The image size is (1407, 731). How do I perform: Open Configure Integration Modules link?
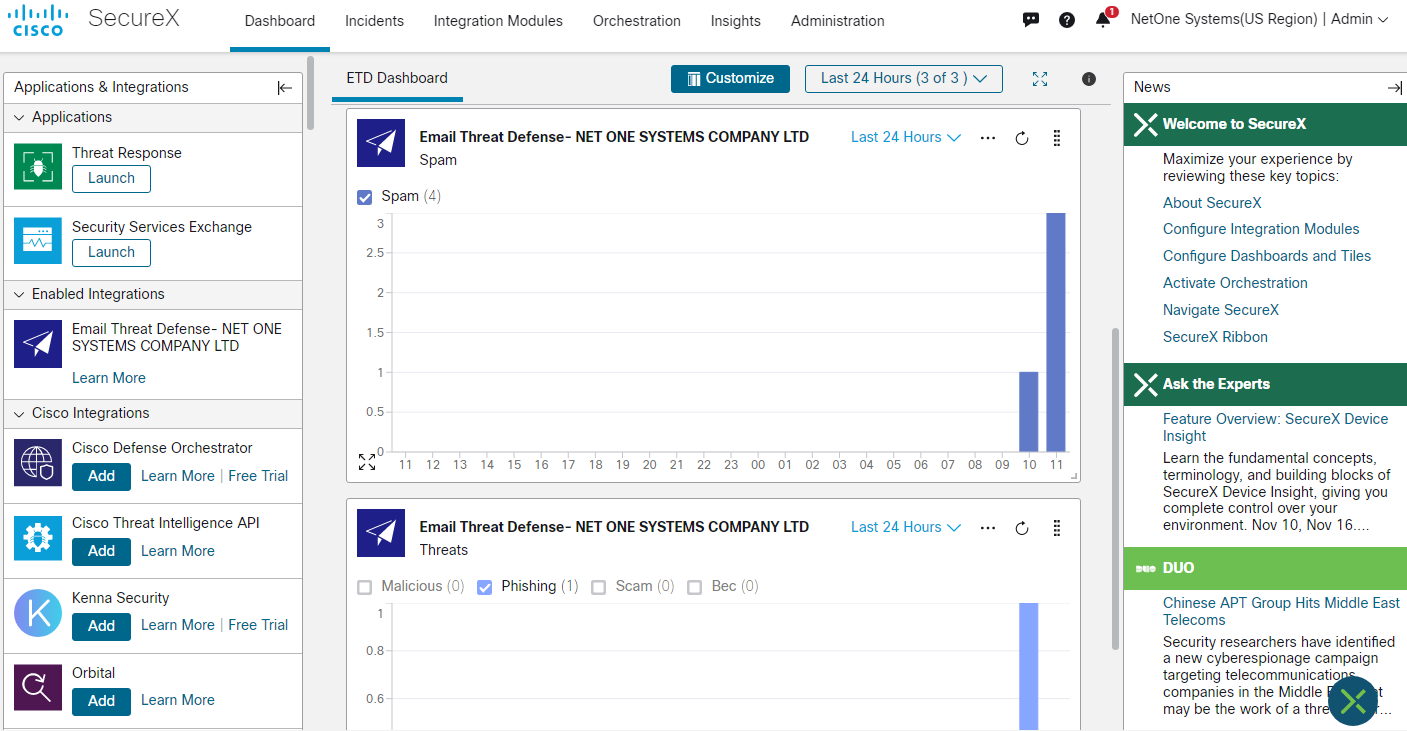[1261, 229]
